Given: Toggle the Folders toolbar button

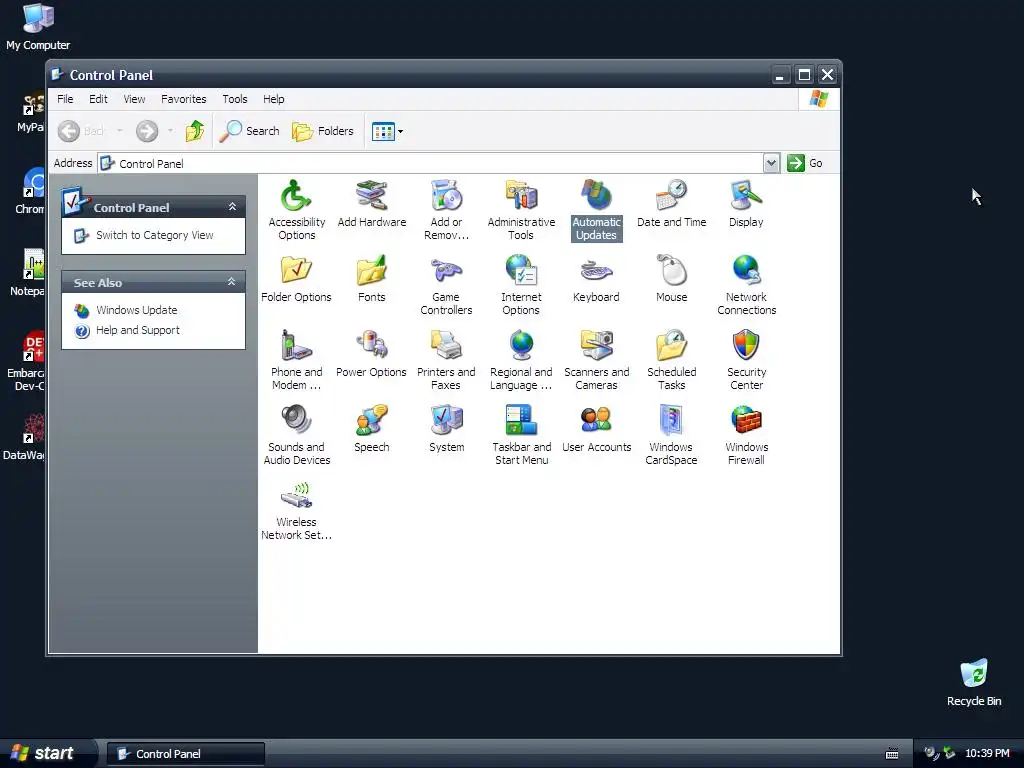Looking at the screenshot, I should [x=322, y=131].
